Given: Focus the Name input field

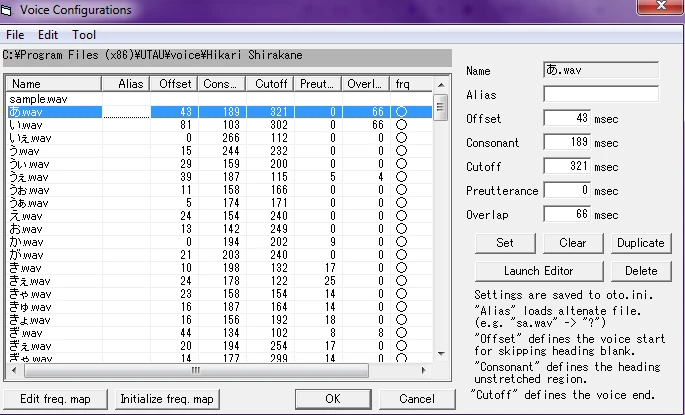Looking at the screenshot, I should point(601,70).
